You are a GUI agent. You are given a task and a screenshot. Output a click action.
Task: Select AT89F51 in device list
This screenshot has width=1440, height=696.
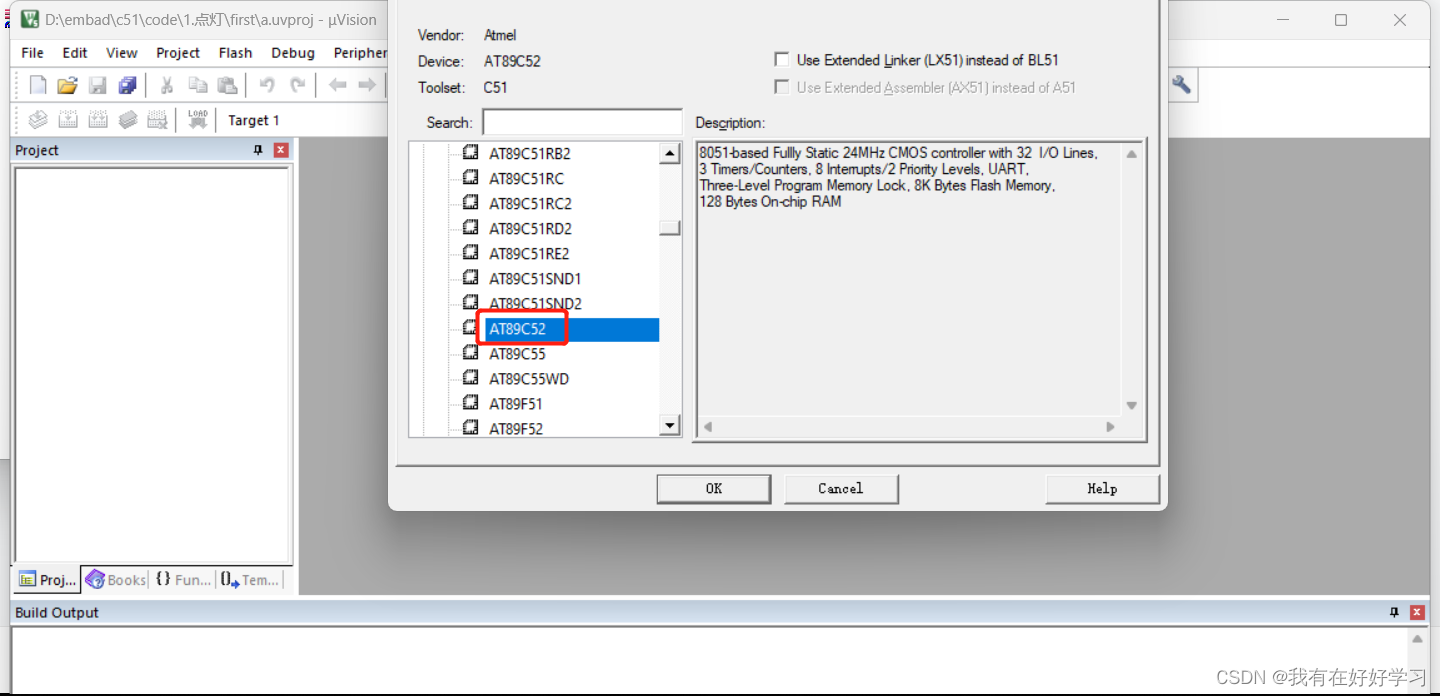[x=516, y=403]
